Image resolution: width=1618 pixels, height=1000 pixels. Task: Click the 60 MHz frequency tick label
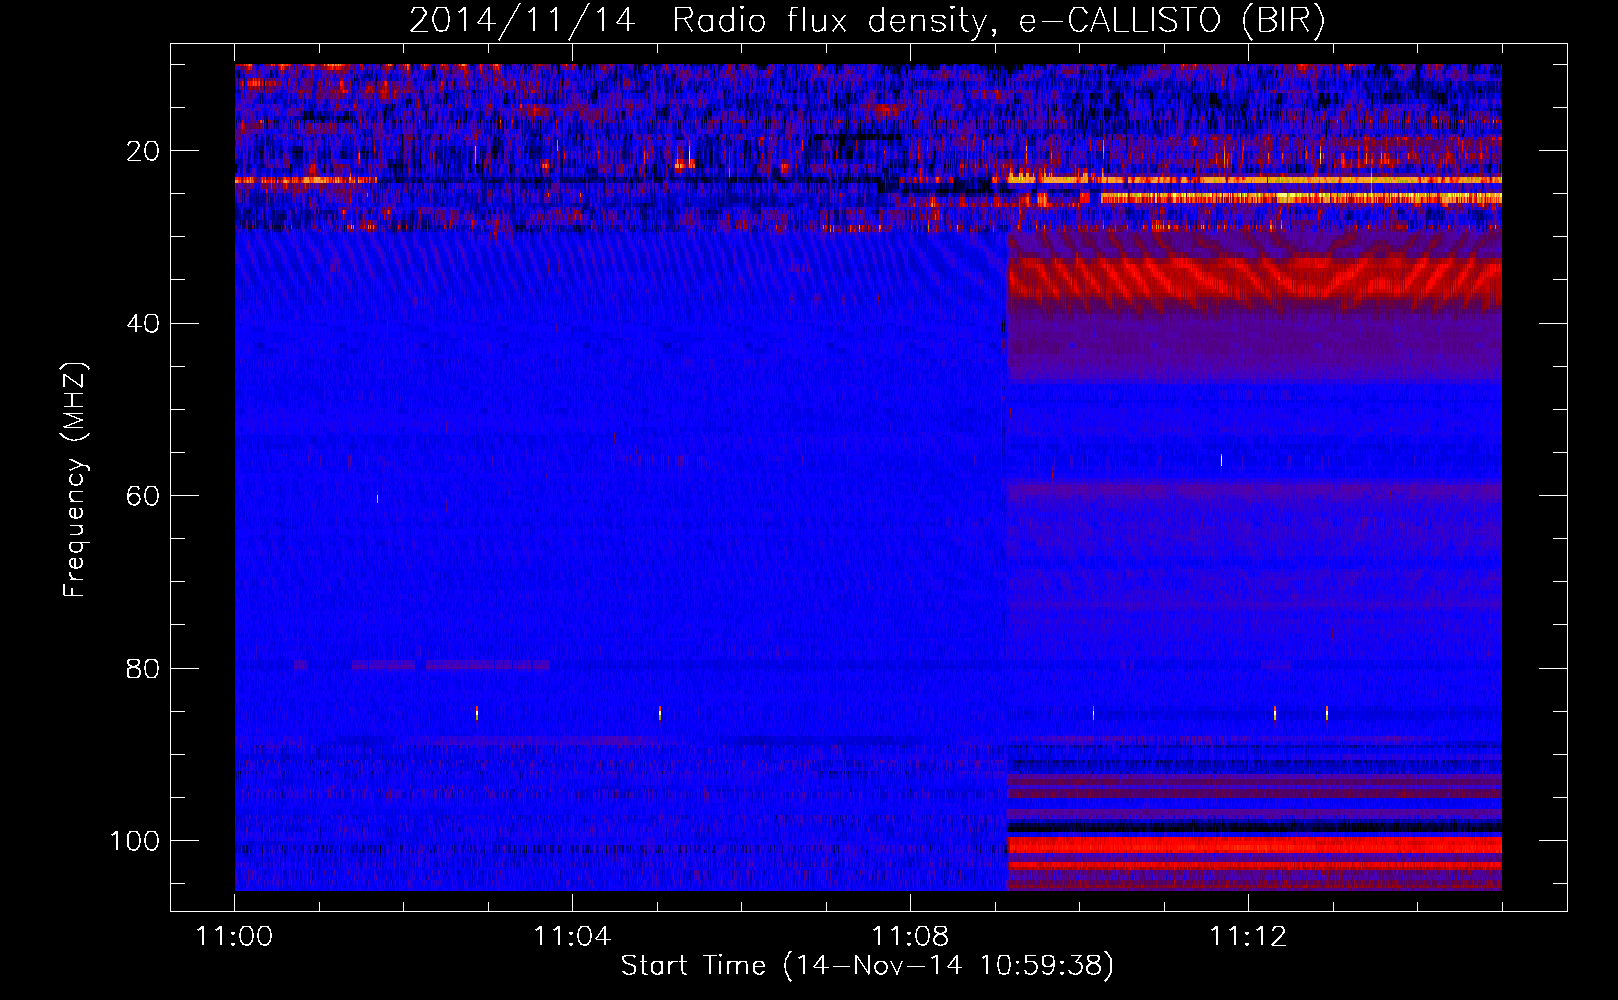coord(144,496)
